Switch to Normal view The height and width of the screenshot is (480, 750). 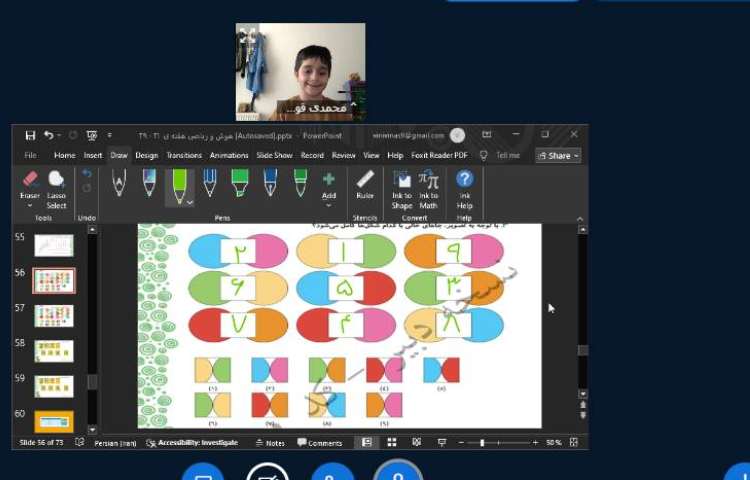pos(367,443)
